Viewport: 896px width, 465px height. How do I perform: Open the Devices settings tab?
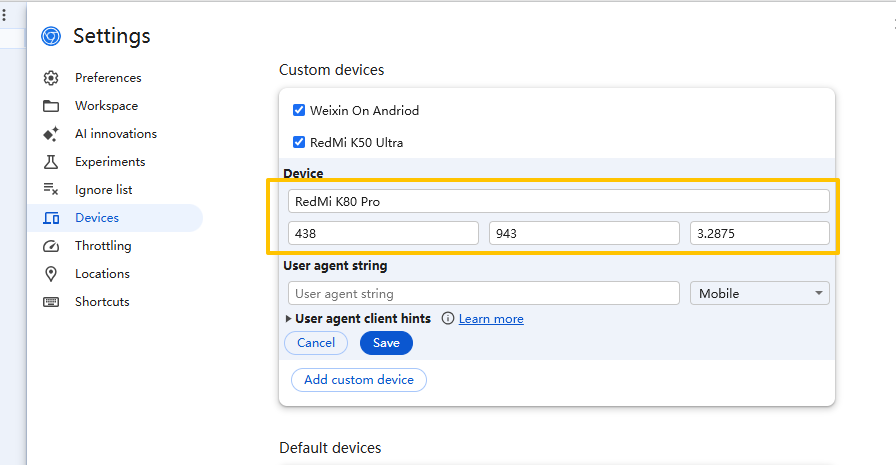pos(97,218)
